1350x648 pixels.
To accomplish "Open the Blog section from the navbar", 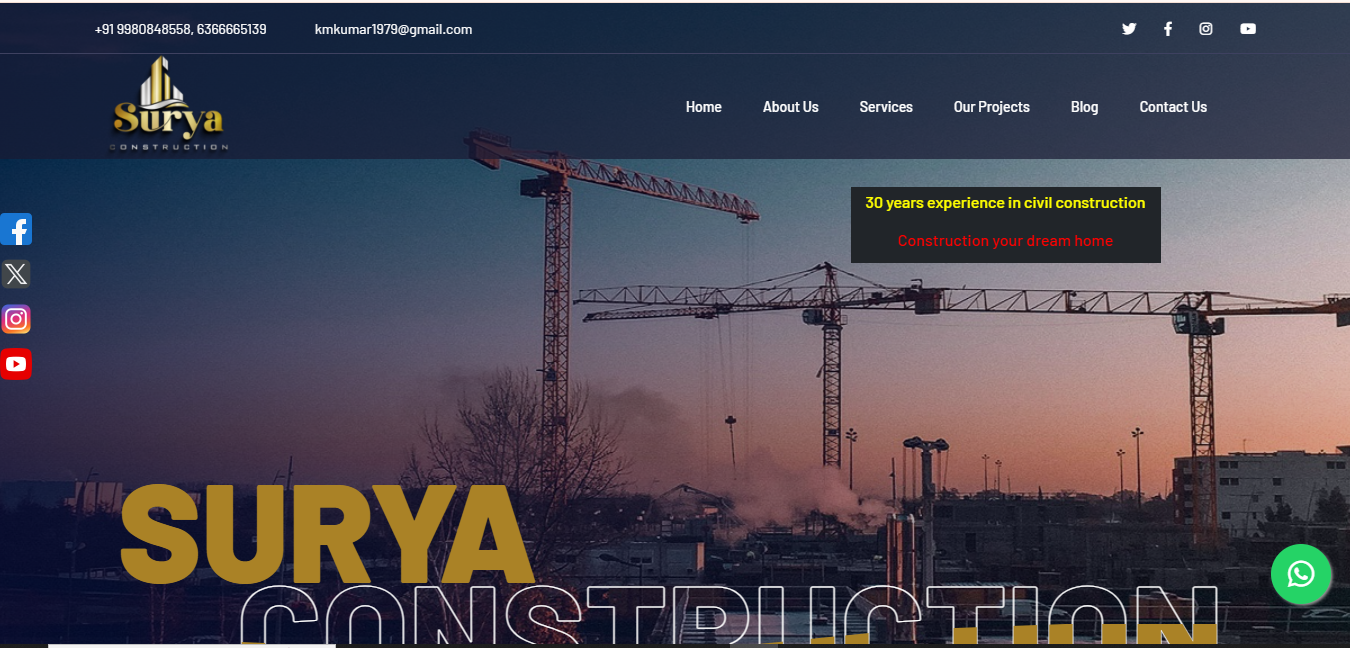I will (1084, 106).
